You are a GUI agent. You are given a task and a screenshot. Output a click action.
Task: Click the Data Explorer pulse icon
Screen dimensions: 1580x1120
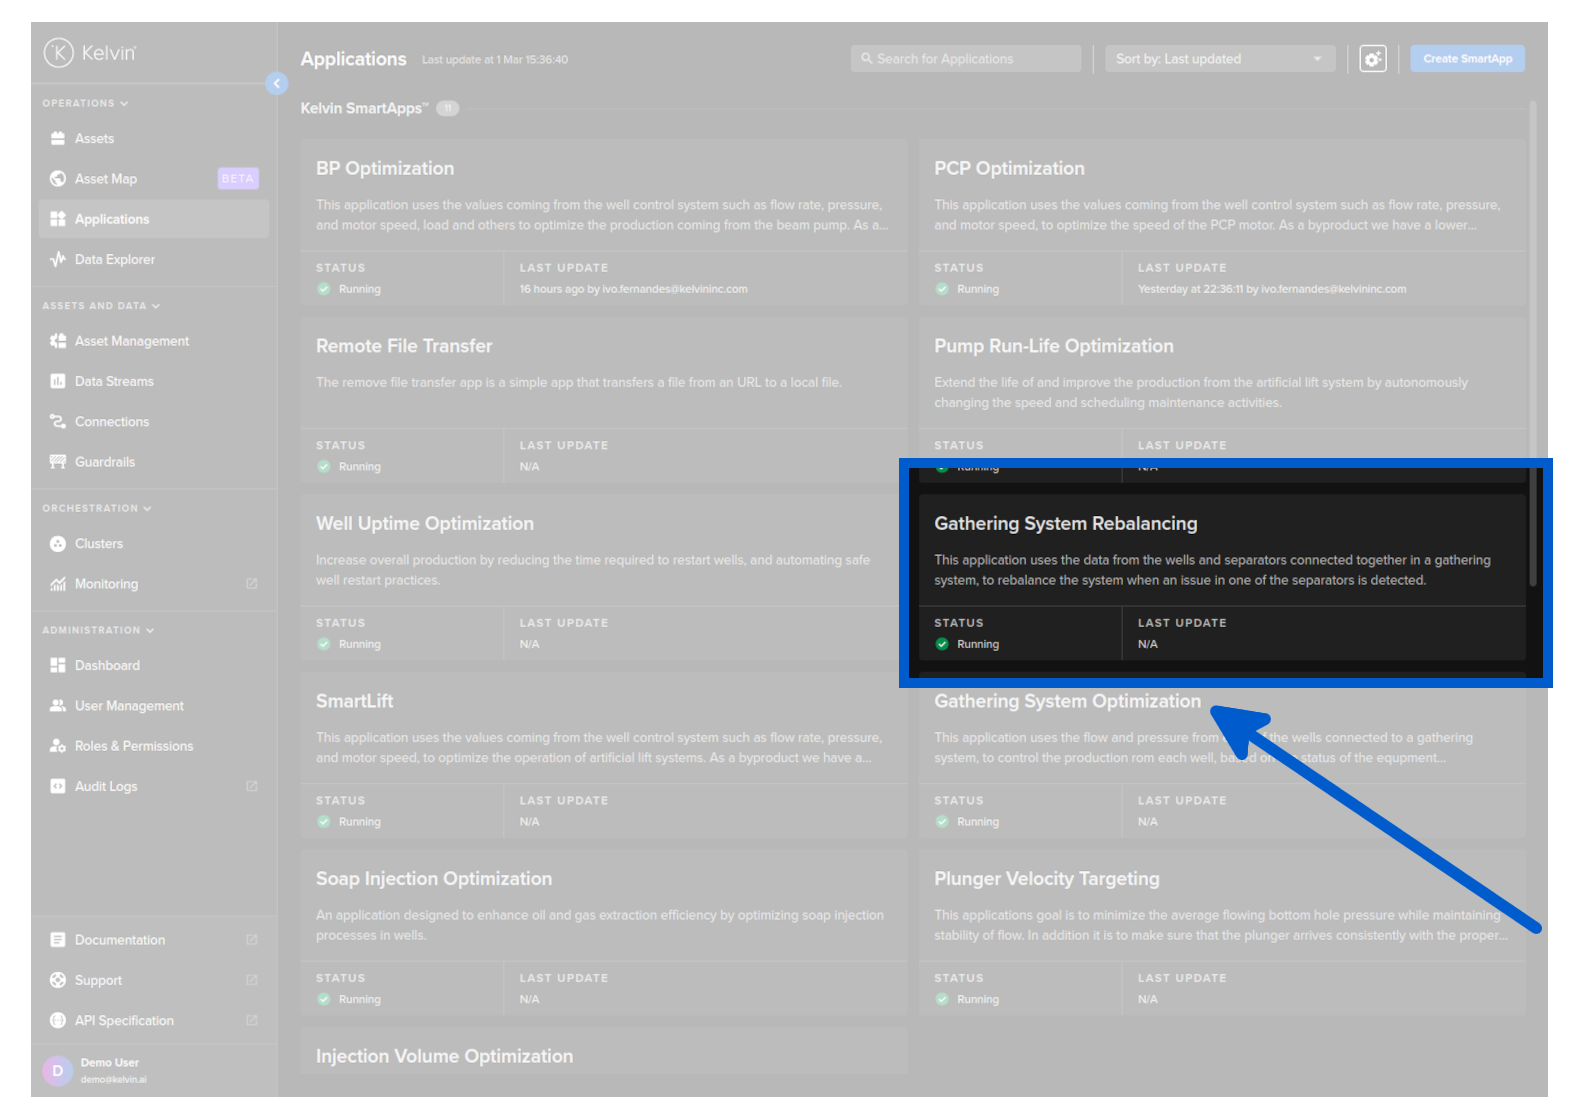pyautogui.click(x=58, y=260)
